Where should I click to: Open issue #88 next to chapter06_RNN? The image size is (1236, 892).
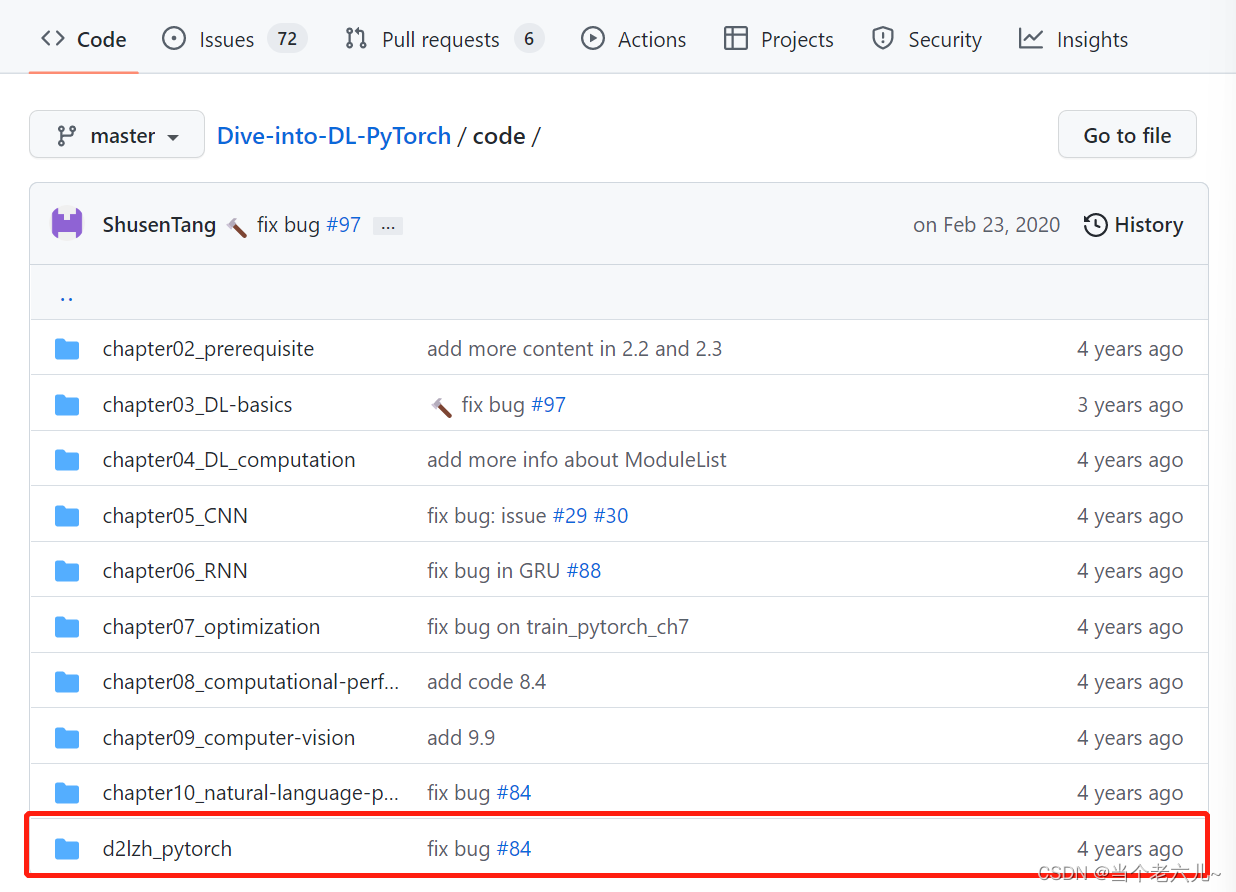click(584, 570)
